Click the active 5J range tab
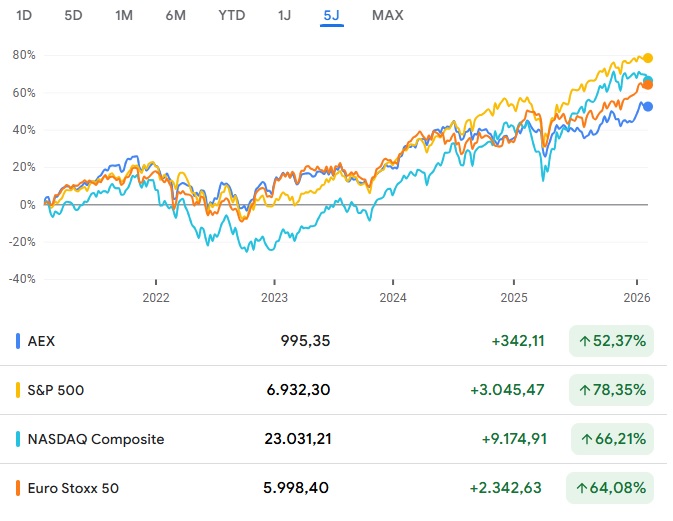Viewport: 673px width, 521px height. [332, 15]
